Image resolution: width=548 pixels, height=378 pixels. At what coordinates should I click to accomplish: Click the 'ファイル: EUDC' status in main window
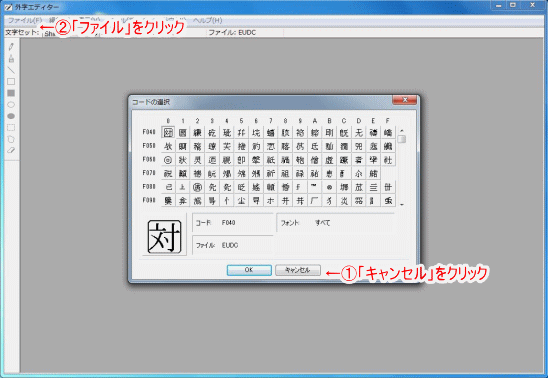point(232,32)
